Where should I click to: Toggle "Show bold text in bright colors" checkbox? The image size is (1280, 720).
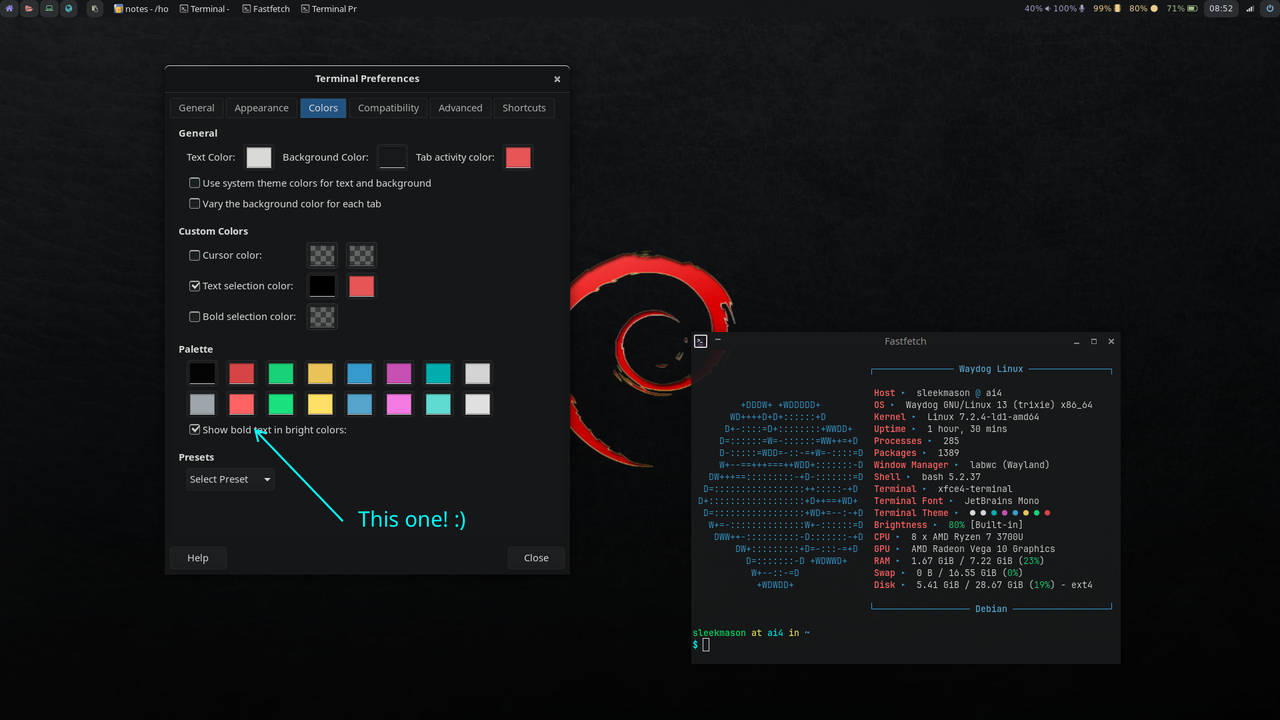pyautogui.click(x=195, y=430)
